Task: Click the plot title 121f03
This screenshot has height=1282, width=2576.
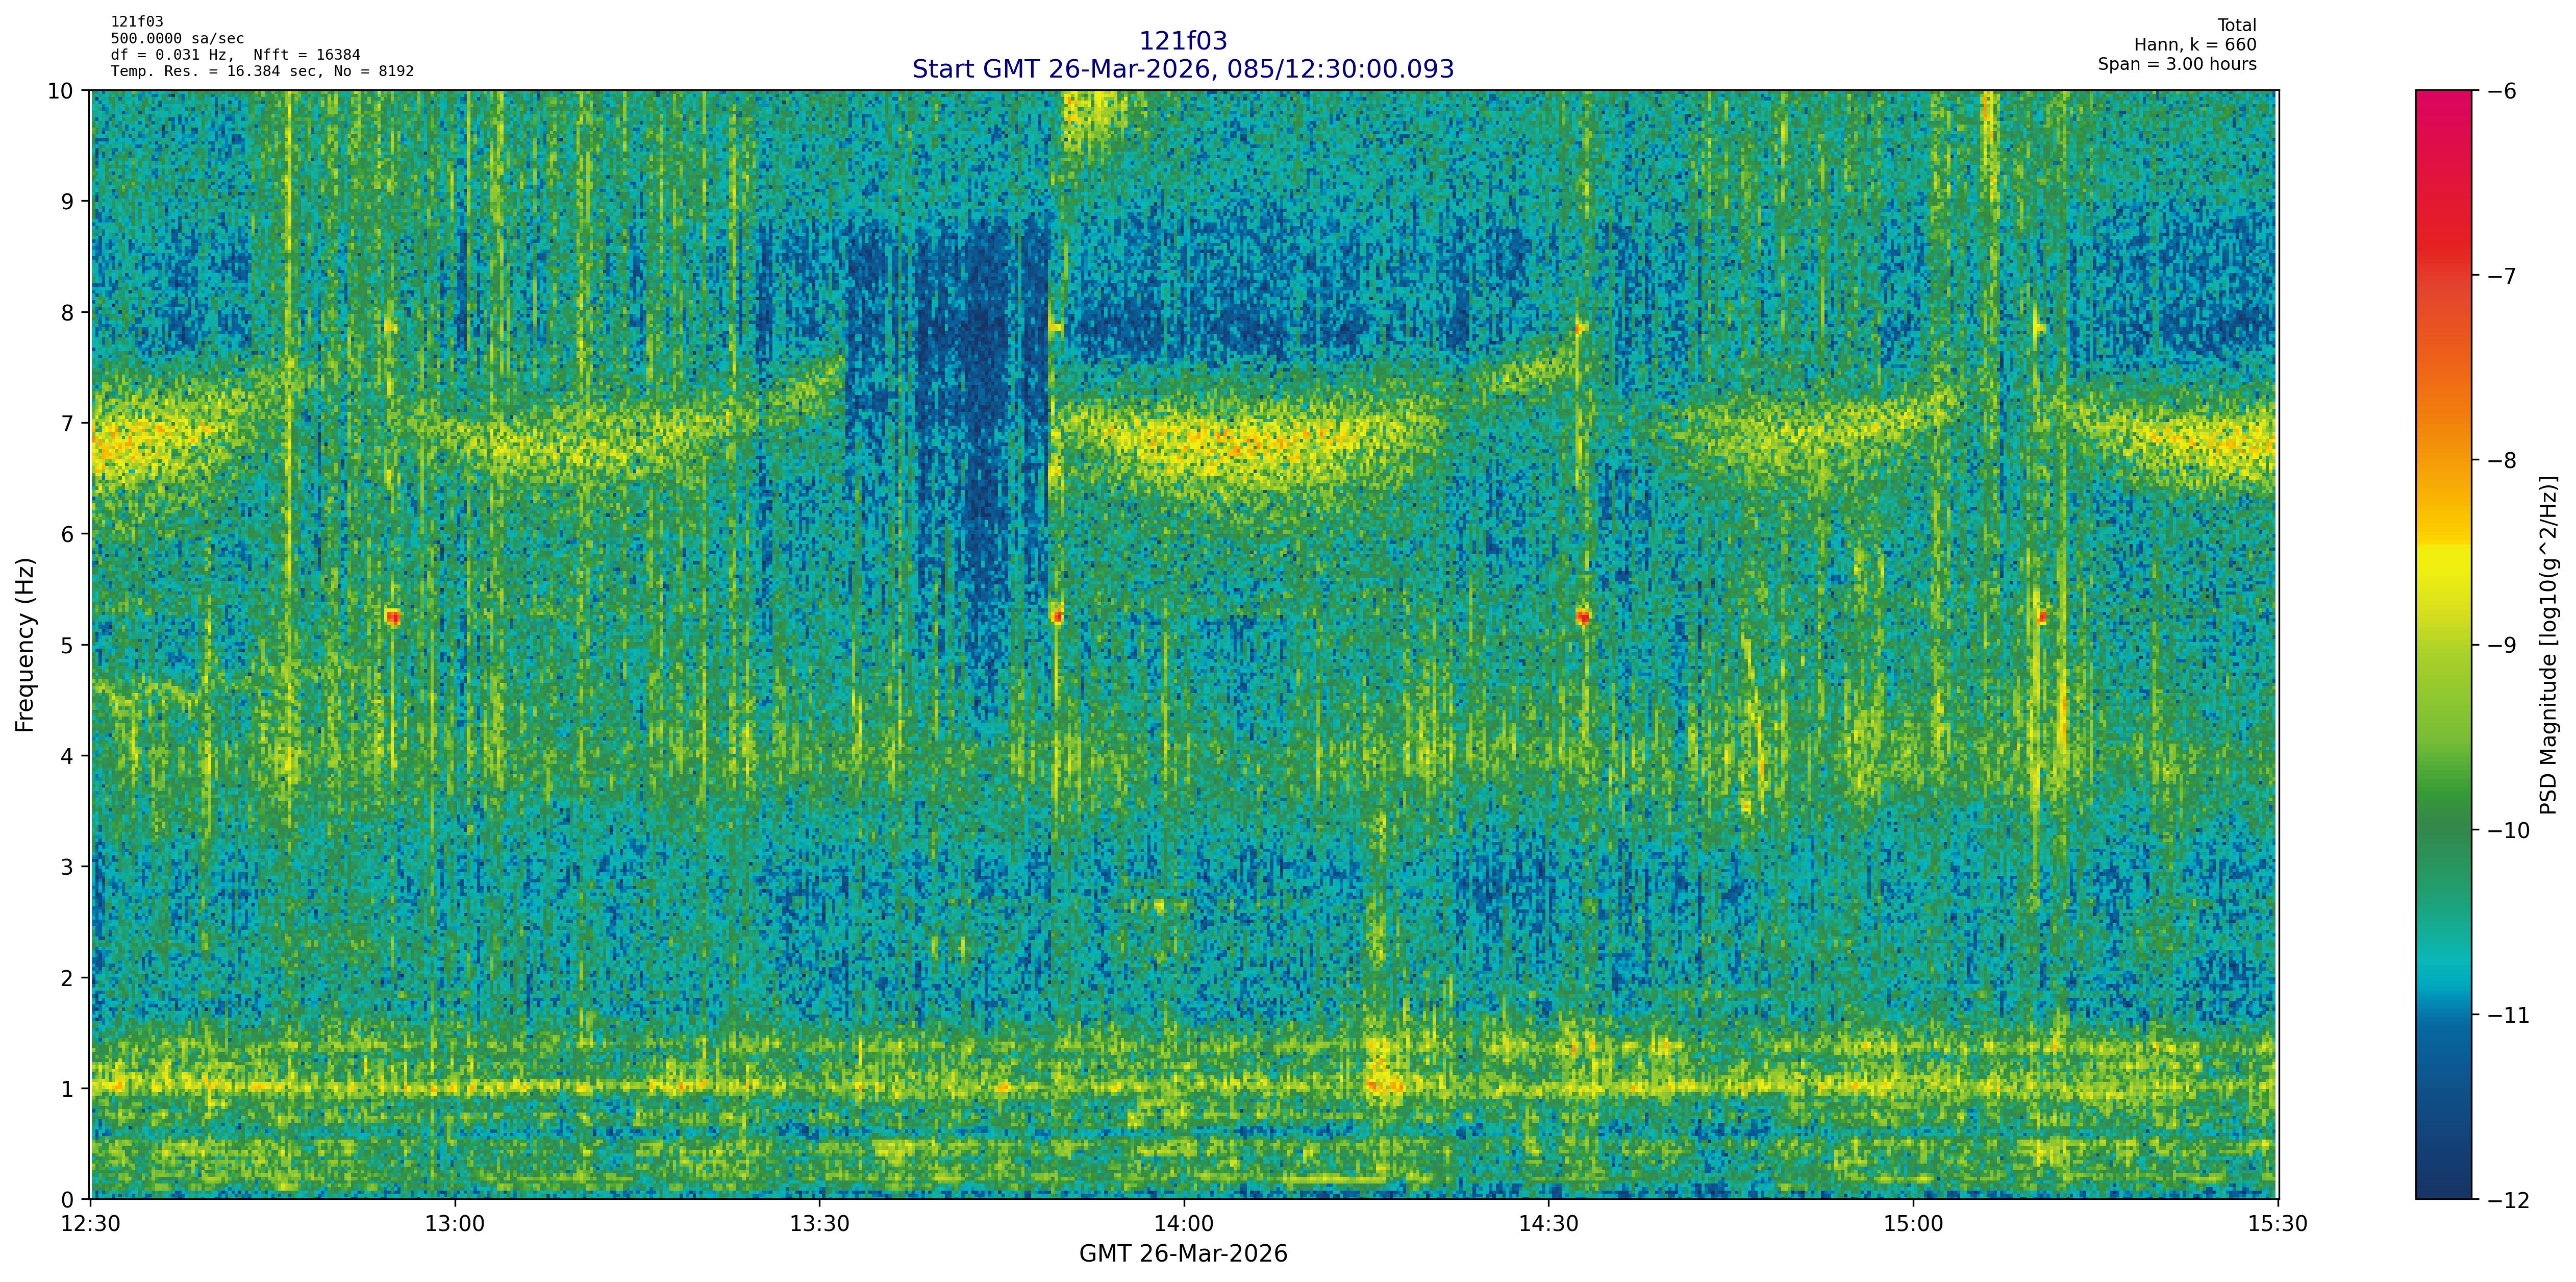Action: (x=1183, y=41)
